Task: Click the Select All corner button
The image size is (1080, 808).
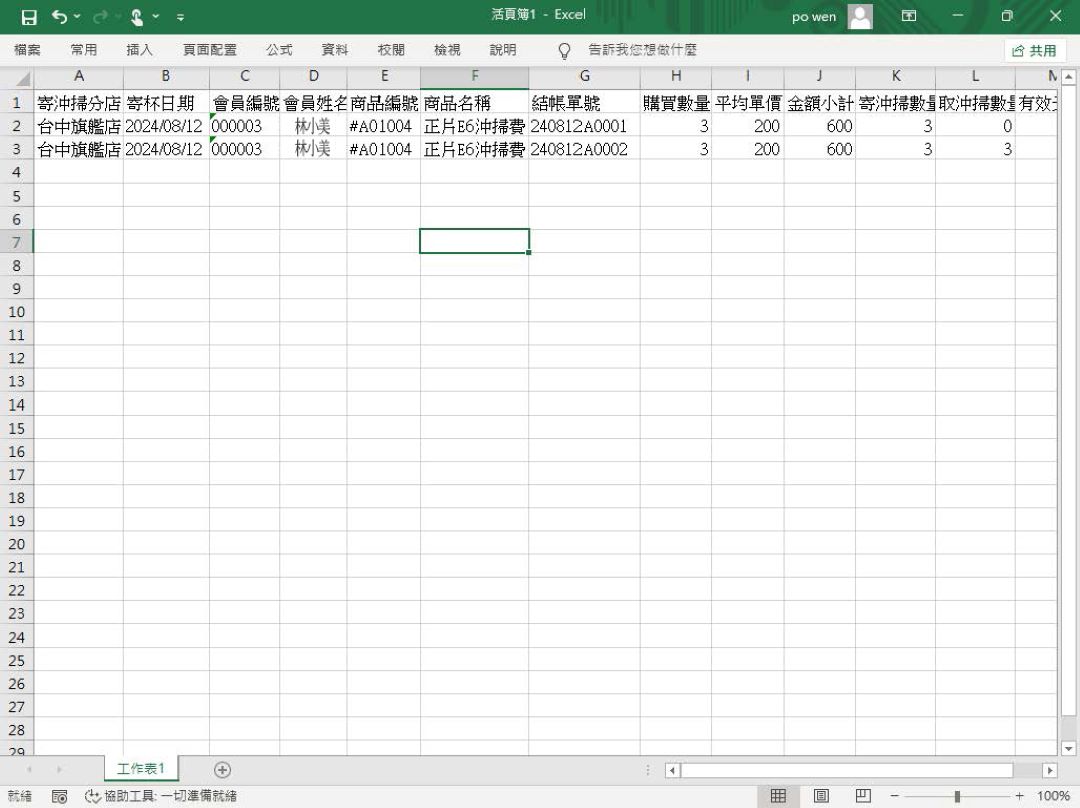Action: (23, 77)
